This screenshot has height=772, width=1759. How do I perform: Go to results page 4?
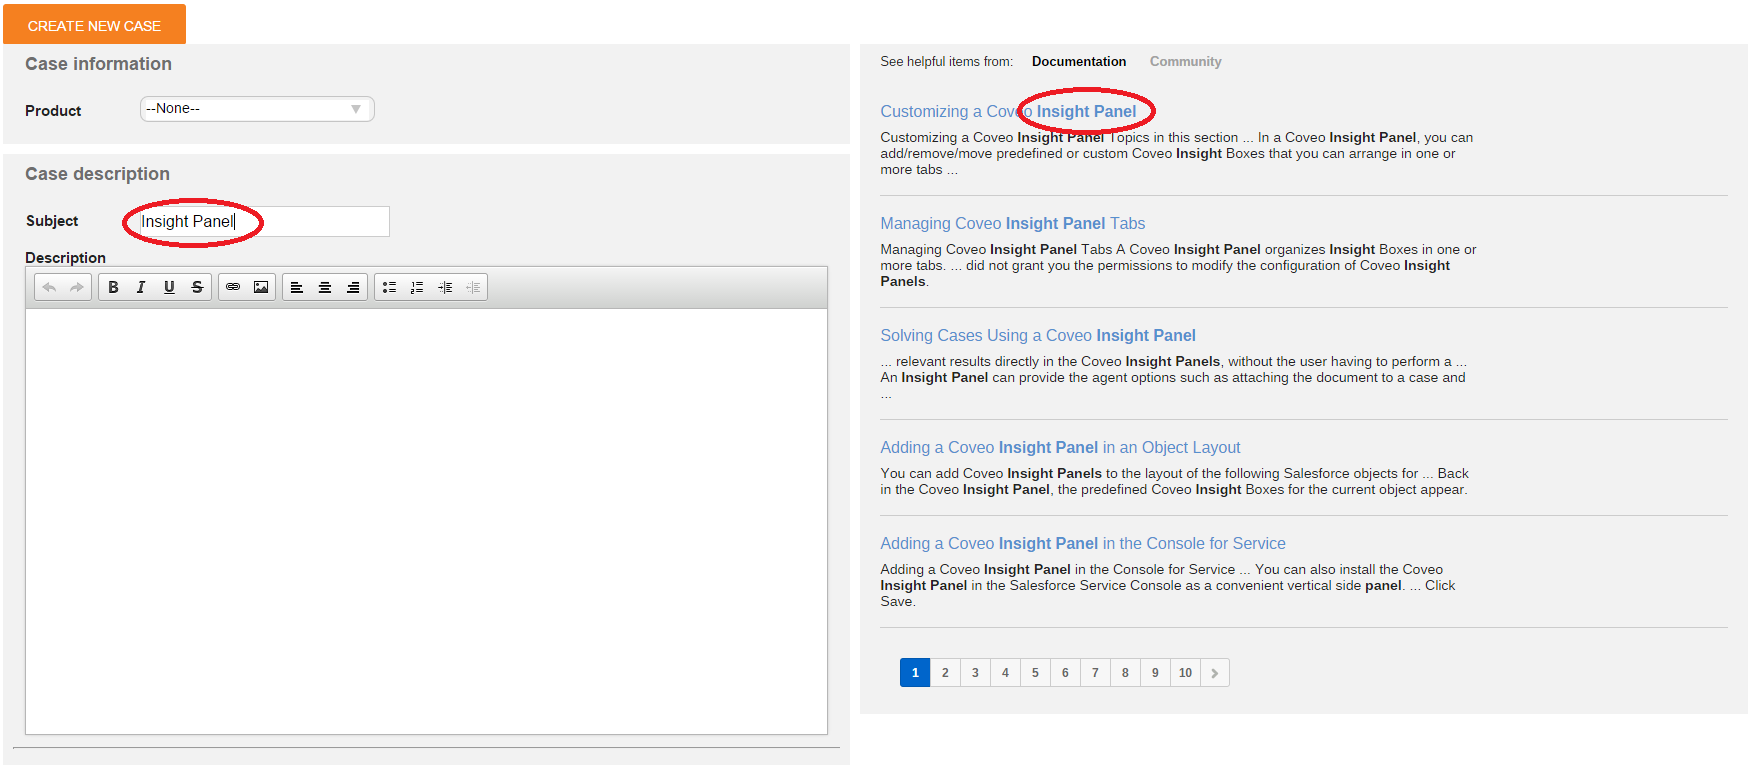pos(1005,673)
